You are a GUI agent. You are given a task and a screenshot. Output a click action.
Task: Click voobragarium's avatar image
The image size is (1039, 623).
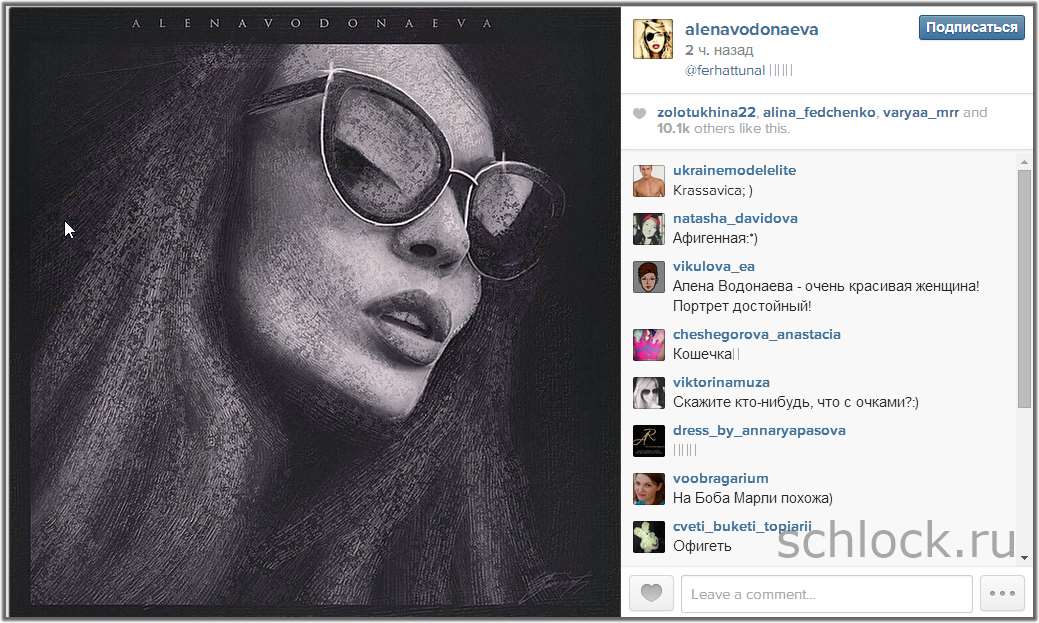[x=649, y=488]
